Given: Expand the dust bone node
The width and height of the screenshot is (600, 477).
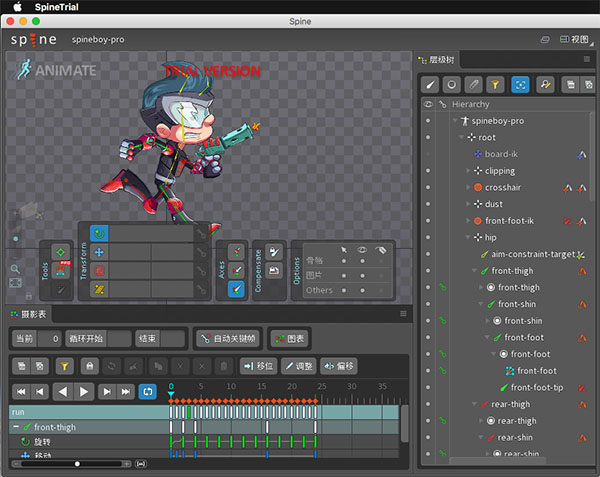Looking at the screenshot, I should coord(468,204).
